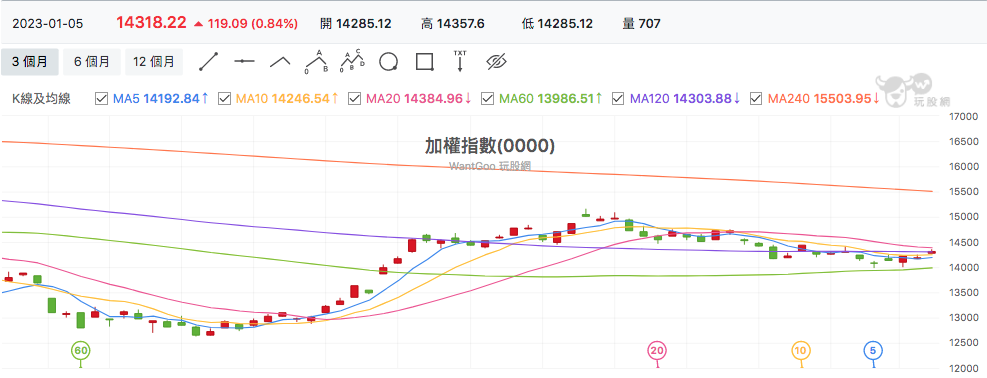
Task: Click the blue 5 marker on timeline
Action: point(872,350)
